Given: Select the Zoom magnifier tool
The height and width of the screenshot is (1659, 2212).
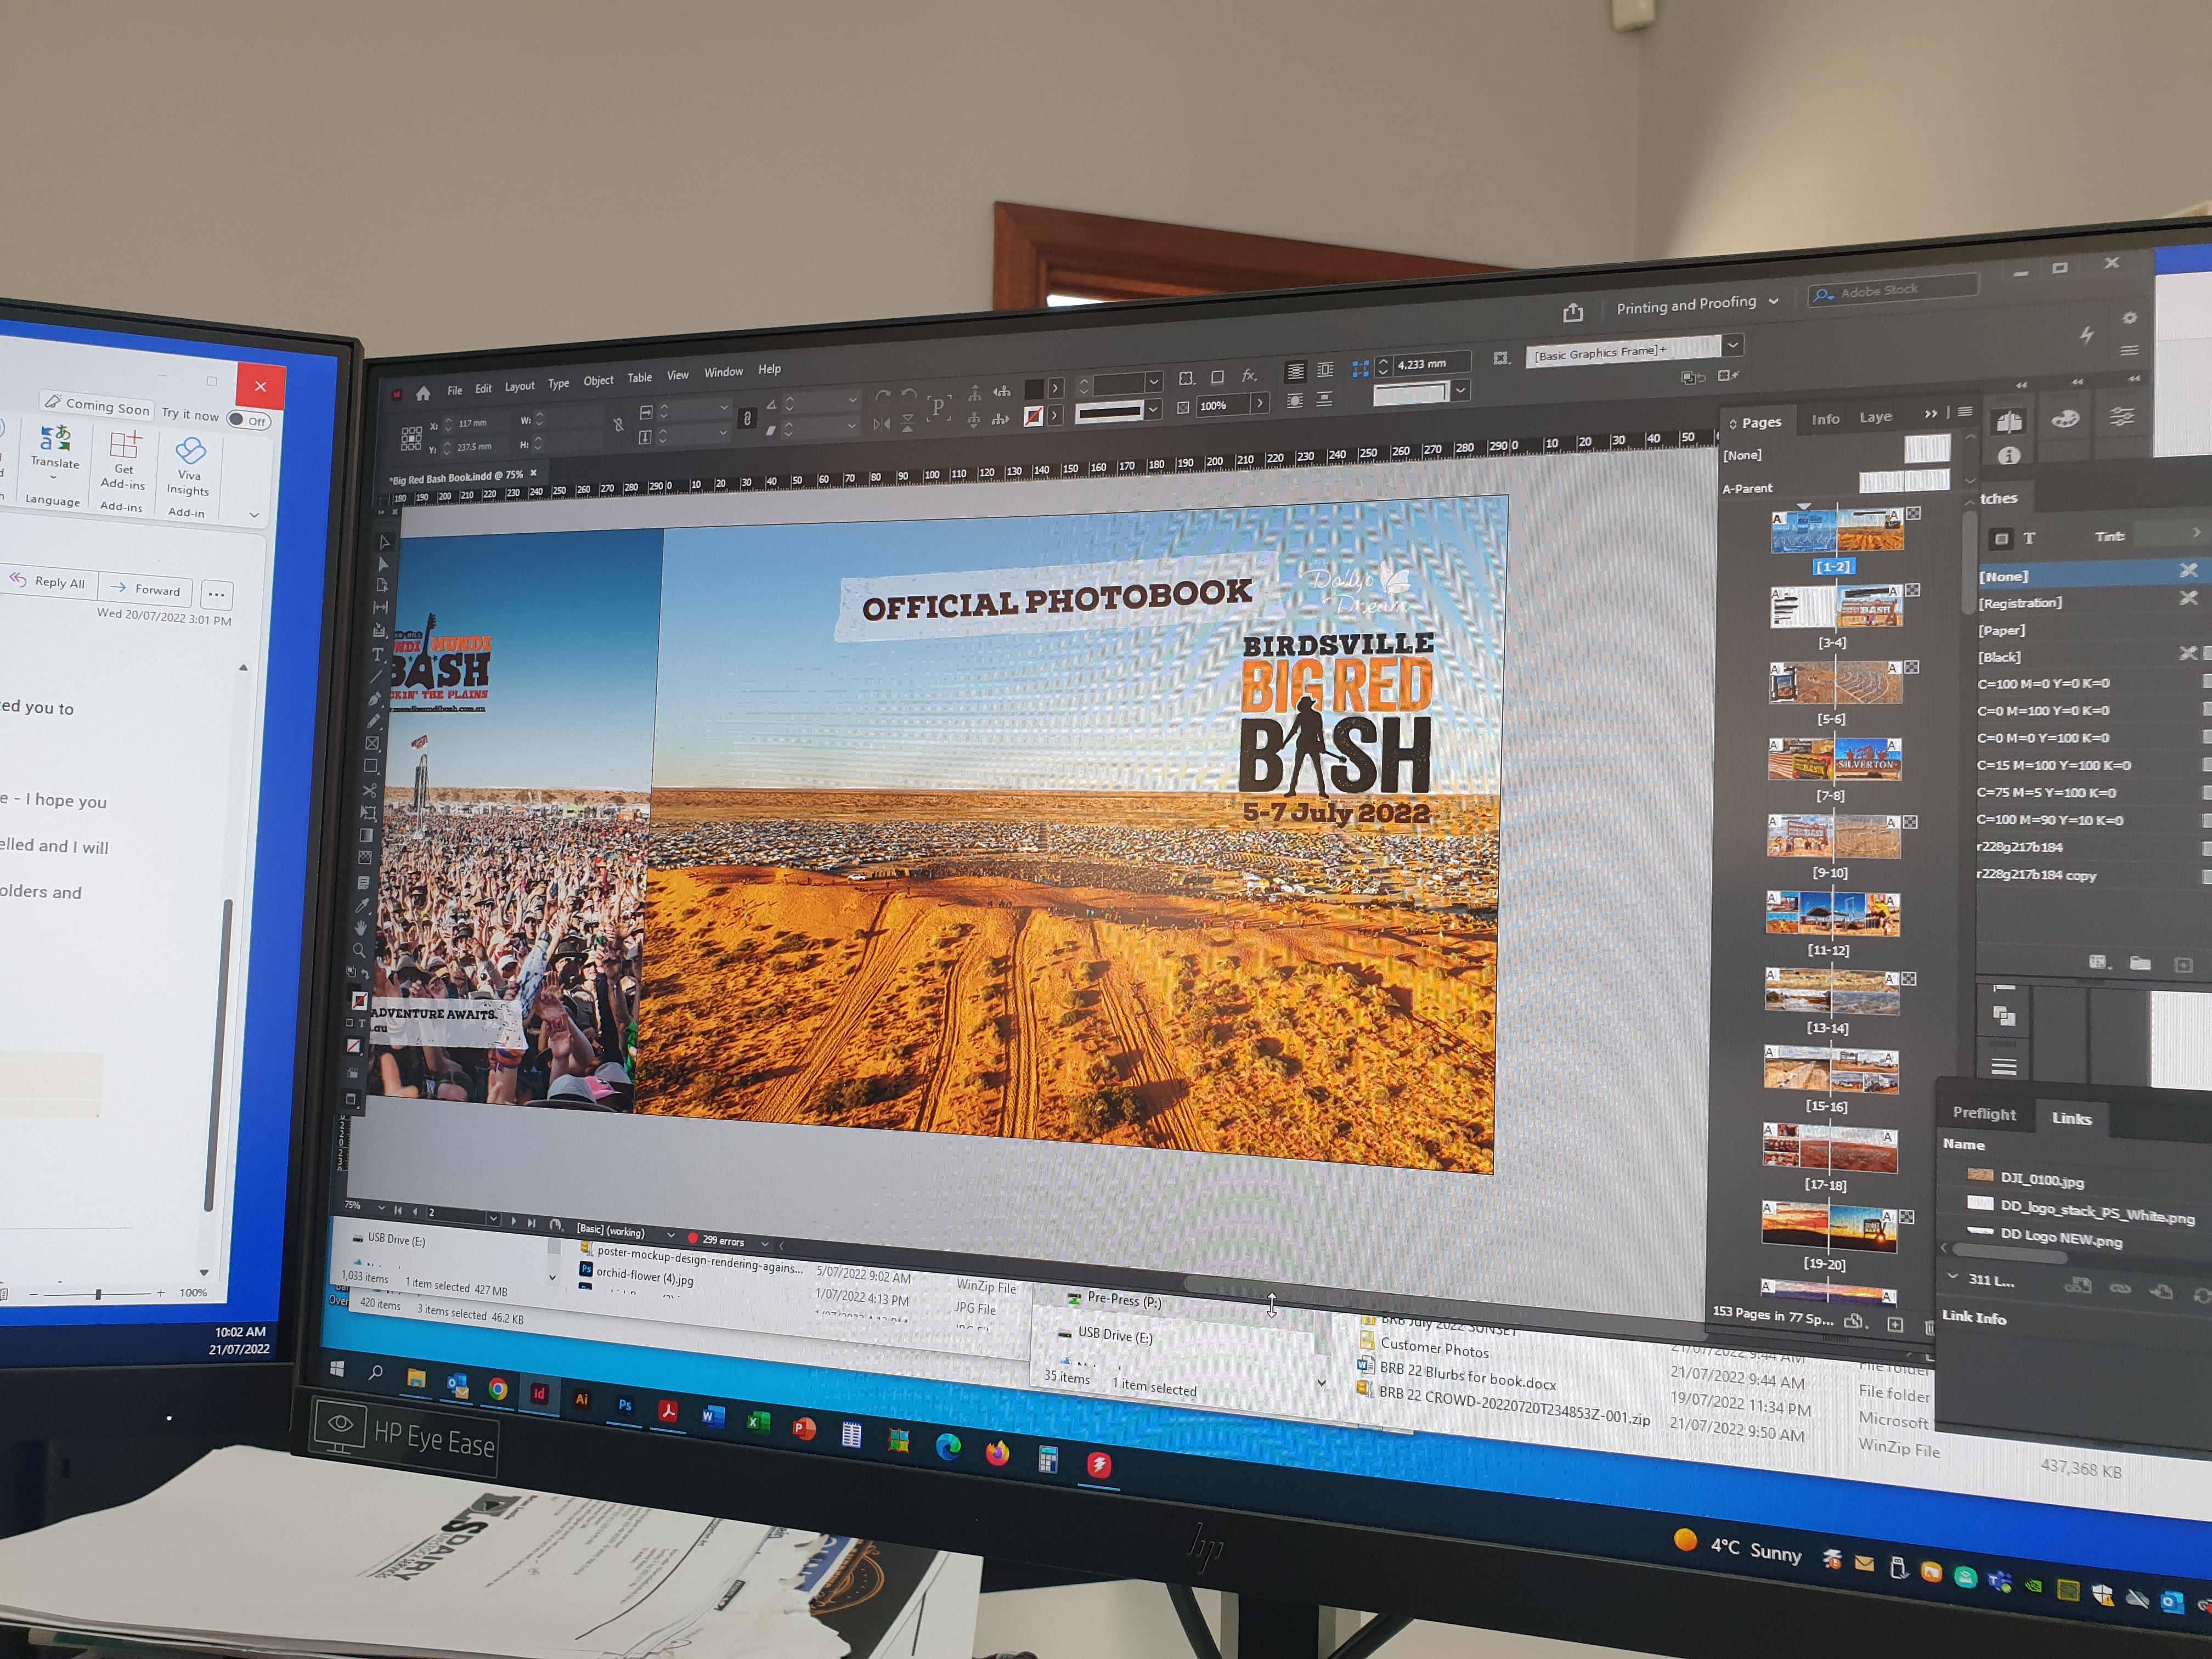Looking at the screenshot, I should point(360,950).
